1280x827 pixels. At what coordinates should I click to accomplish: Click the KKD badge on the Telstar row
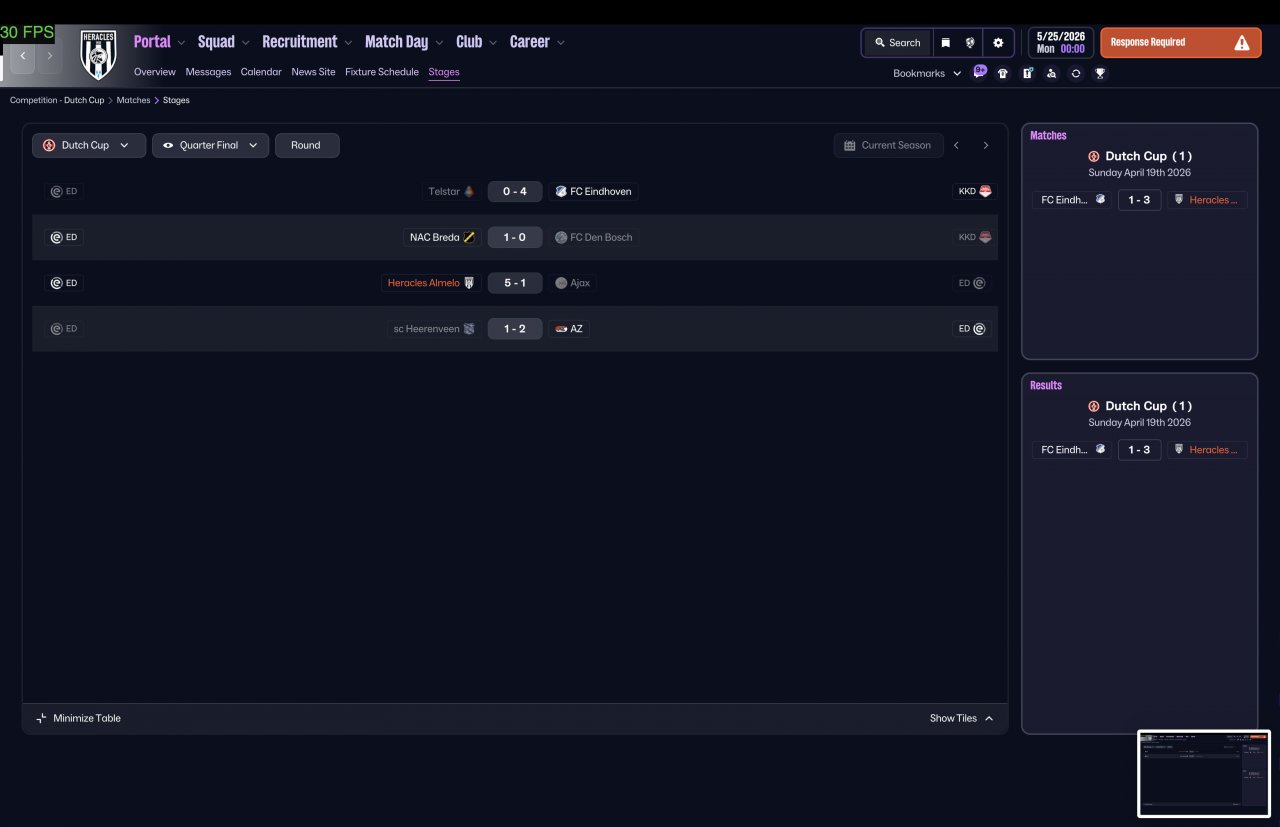974,191
